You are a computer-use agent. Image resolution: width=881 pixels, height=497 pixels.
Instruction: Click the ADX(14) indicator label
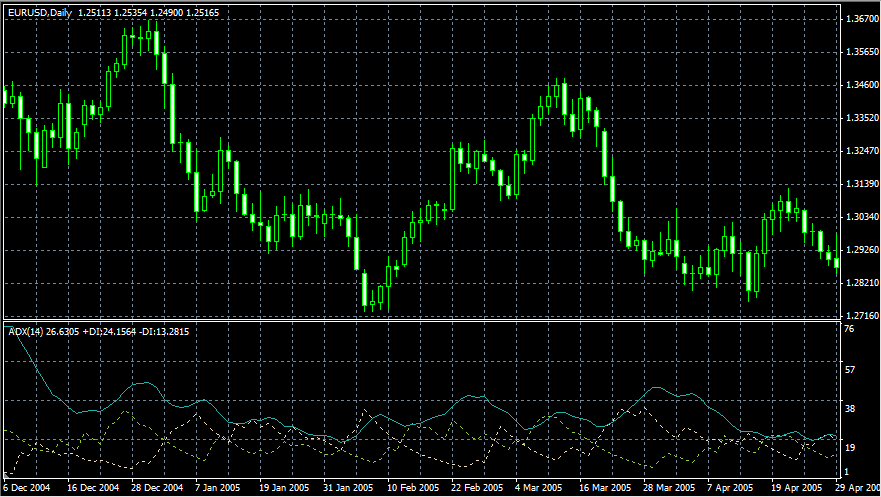tap(25, 332)
